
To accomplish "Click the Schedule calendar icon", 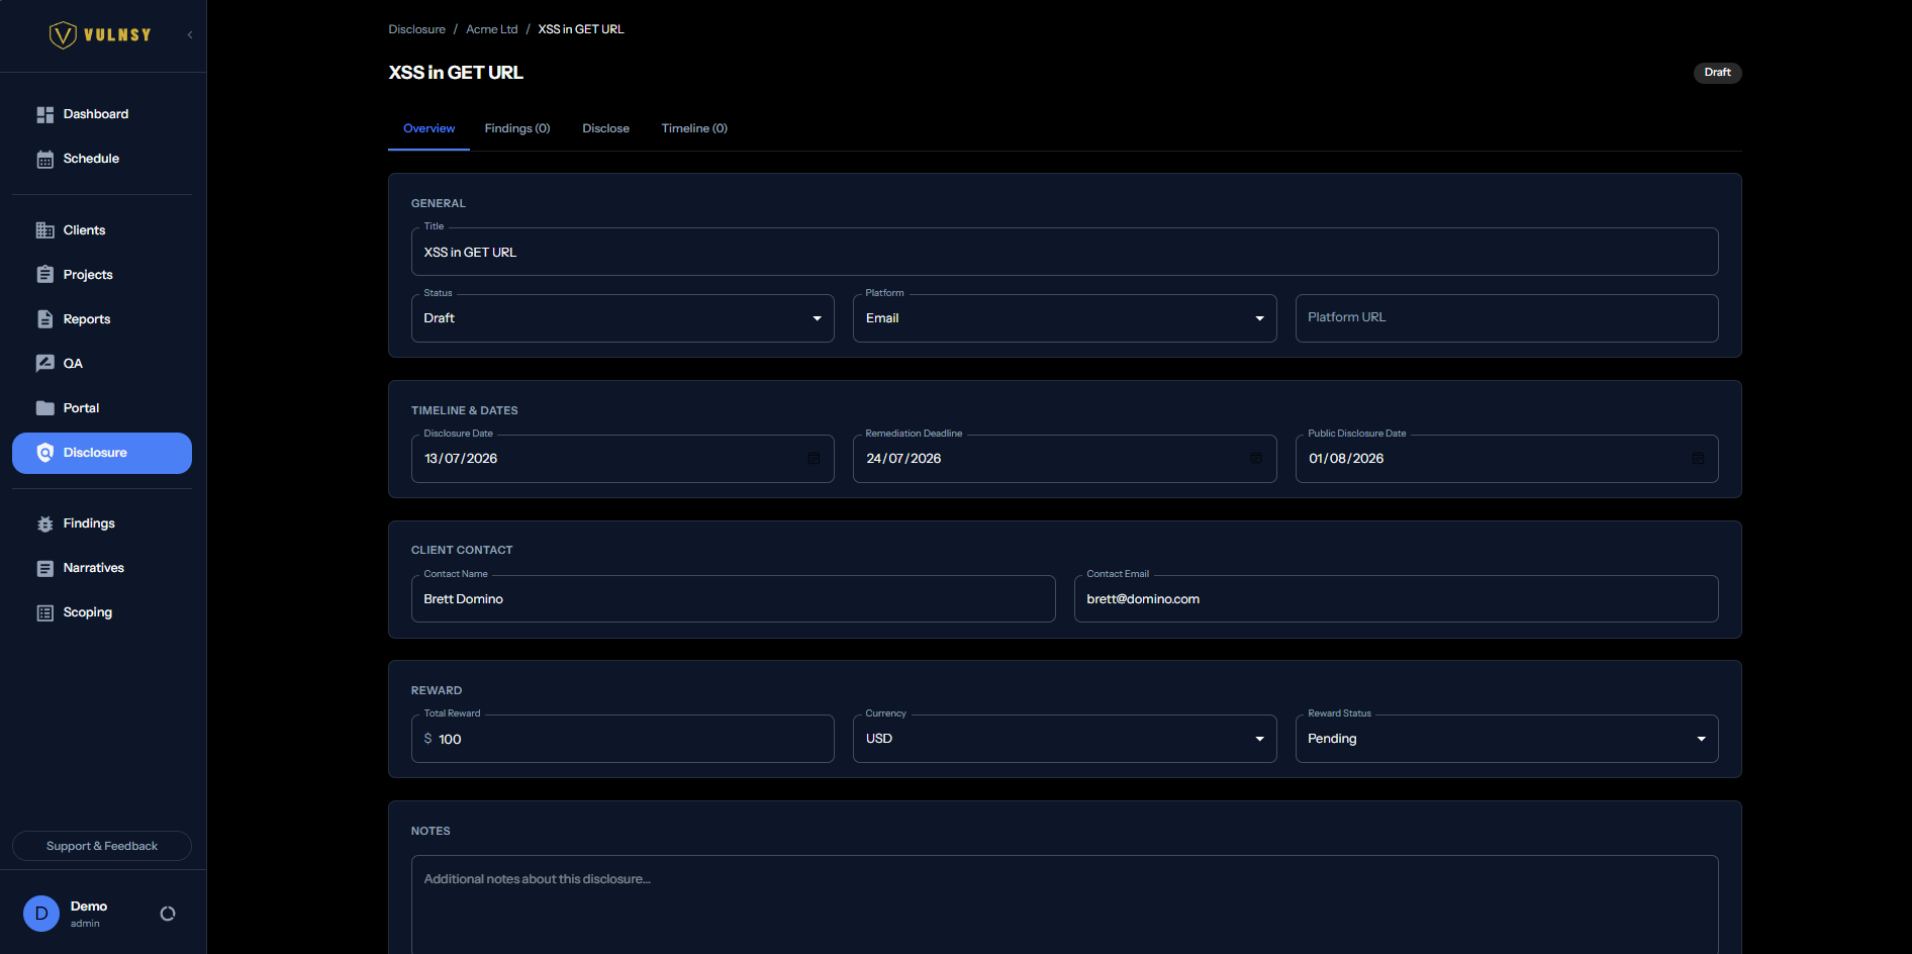I will click(45, 159).
